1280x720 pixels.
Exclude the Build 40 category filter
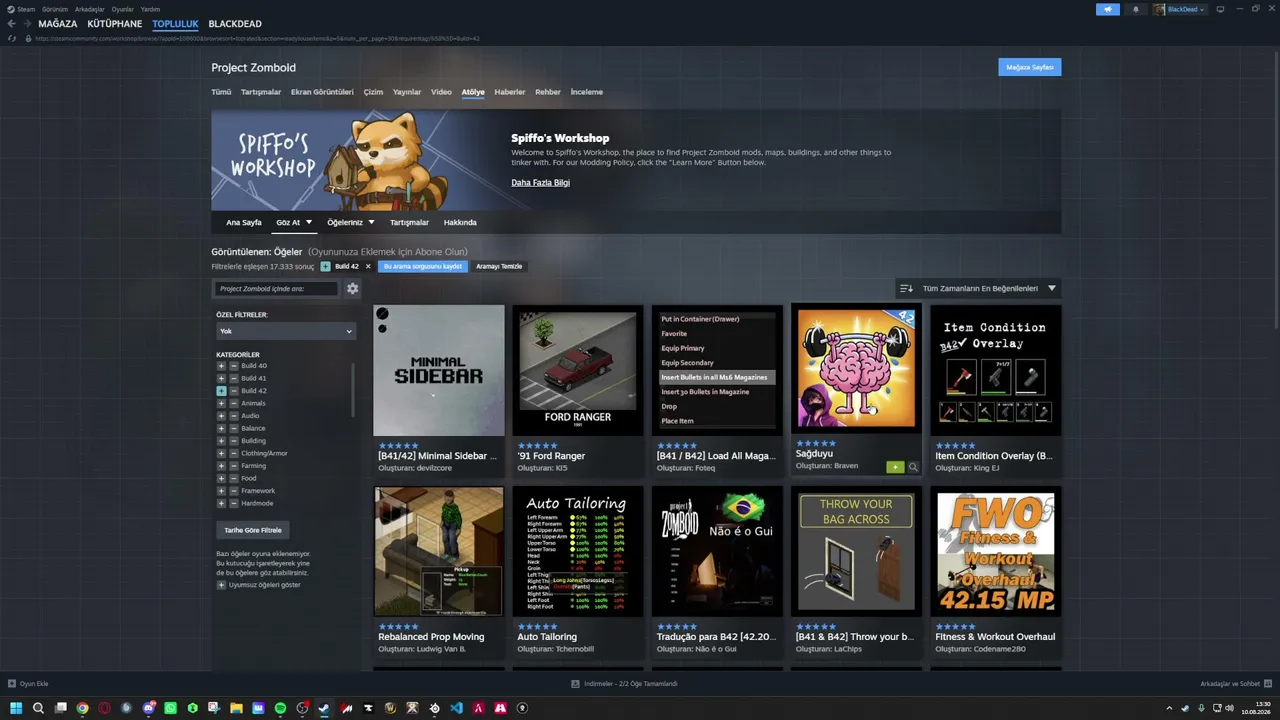(x=234, y=366)
